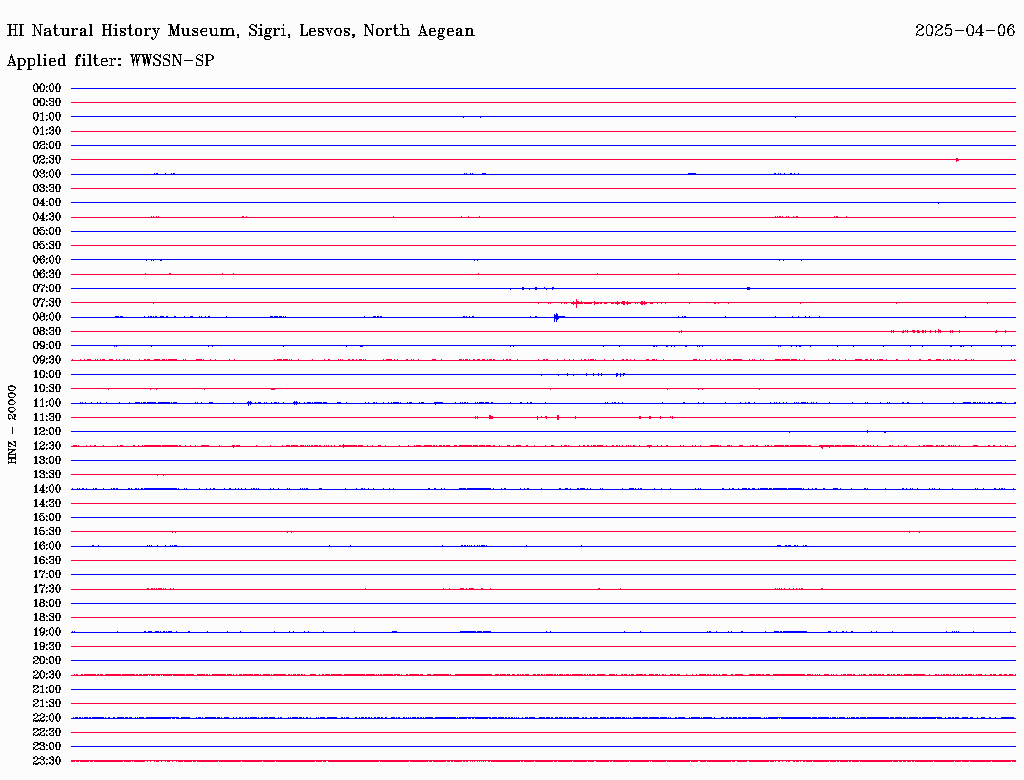Click the 08:30 time label
The image size is (1024, 780).
point(47,332)
